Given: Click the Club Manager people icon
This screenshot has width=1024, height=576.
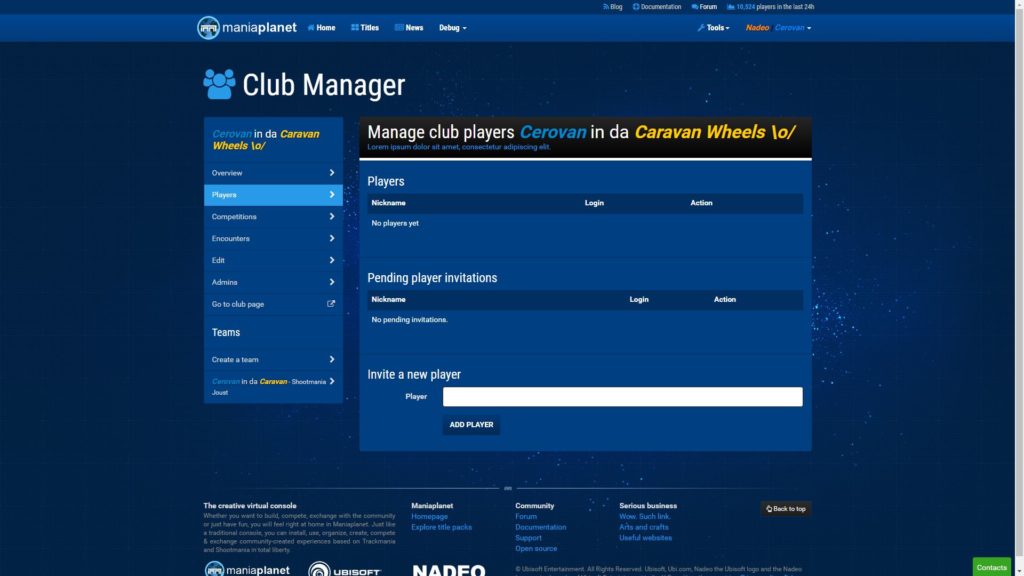Looking at the screenshot, I should click(219, 84).
